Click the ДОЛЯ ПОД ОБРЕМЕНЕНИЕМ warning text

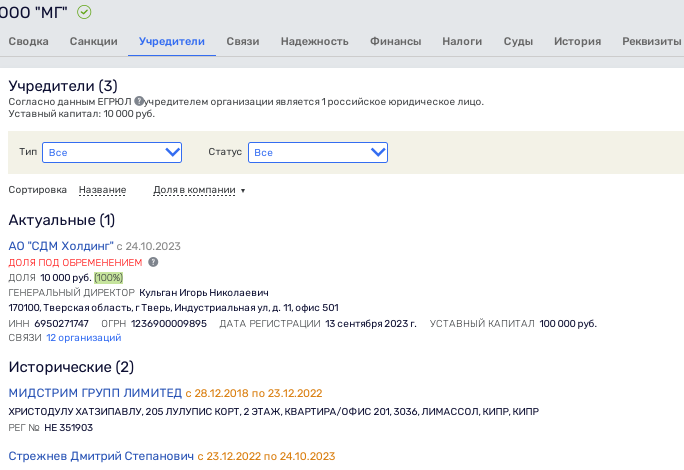point(75,263)
